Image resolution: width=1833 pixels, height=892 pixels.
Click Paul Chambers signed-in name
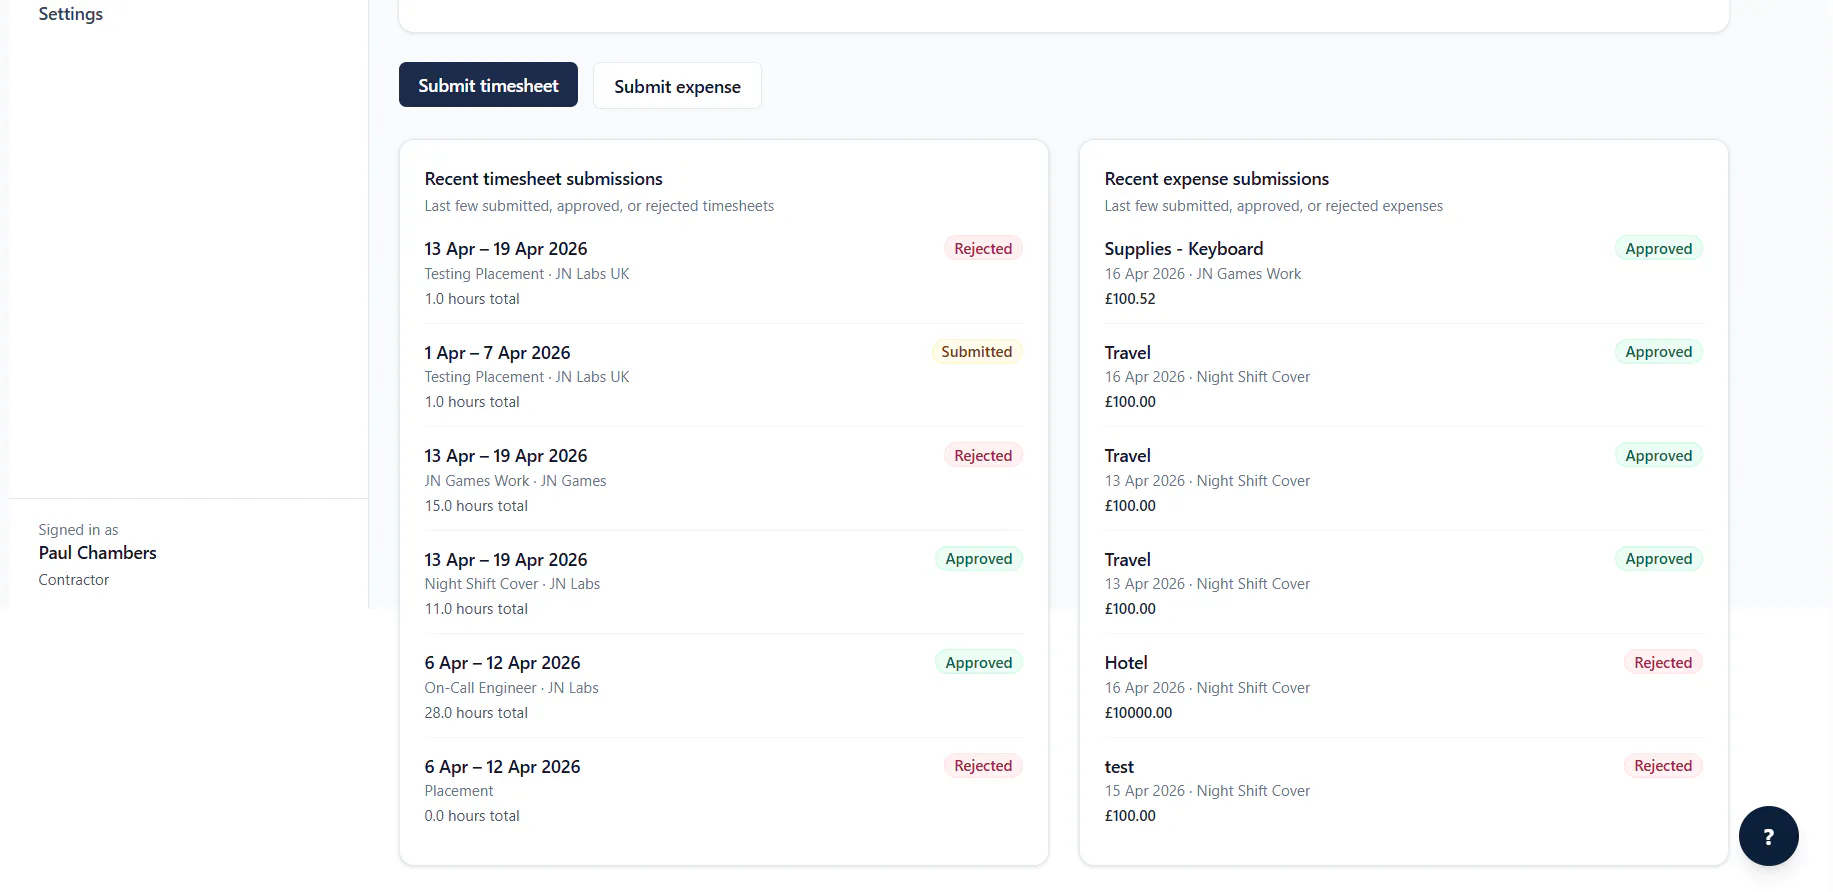tap(98, 553)
